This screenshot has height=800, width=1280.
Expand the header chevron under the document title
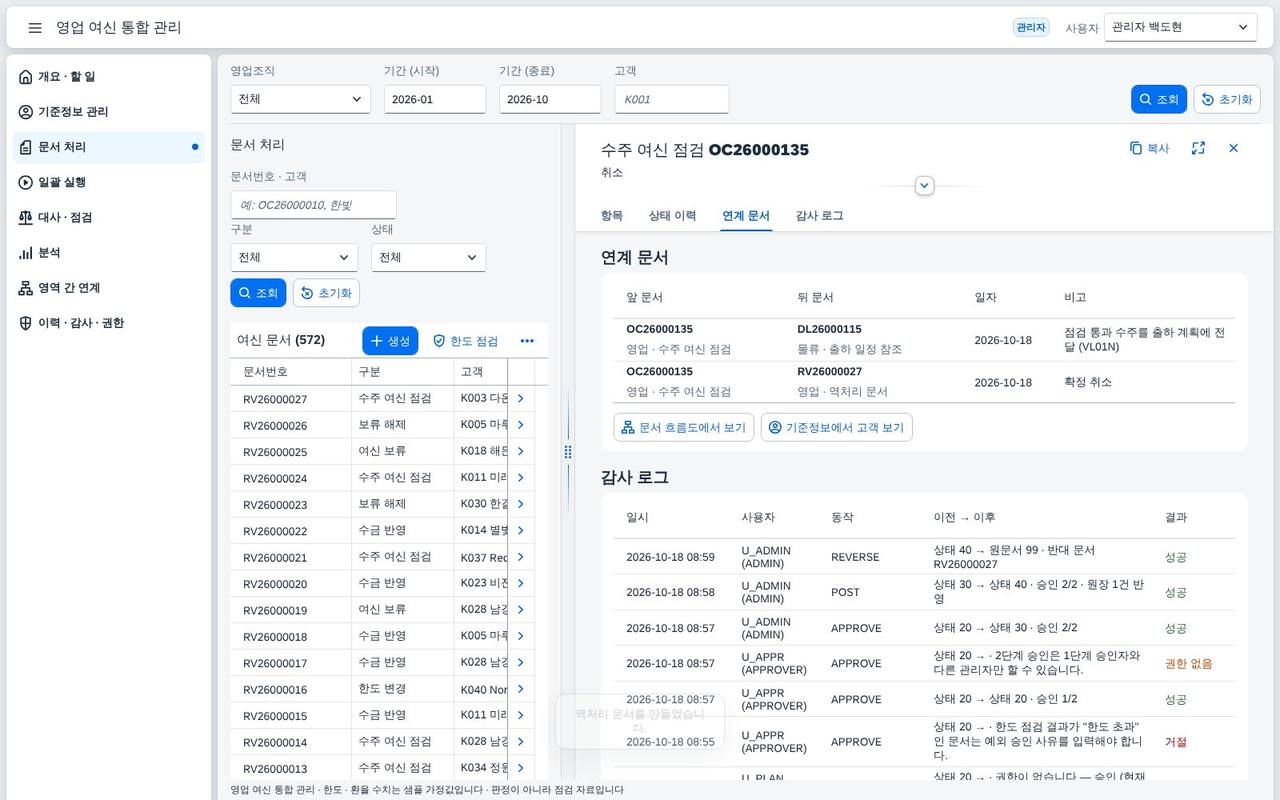(x=925, y=185)
